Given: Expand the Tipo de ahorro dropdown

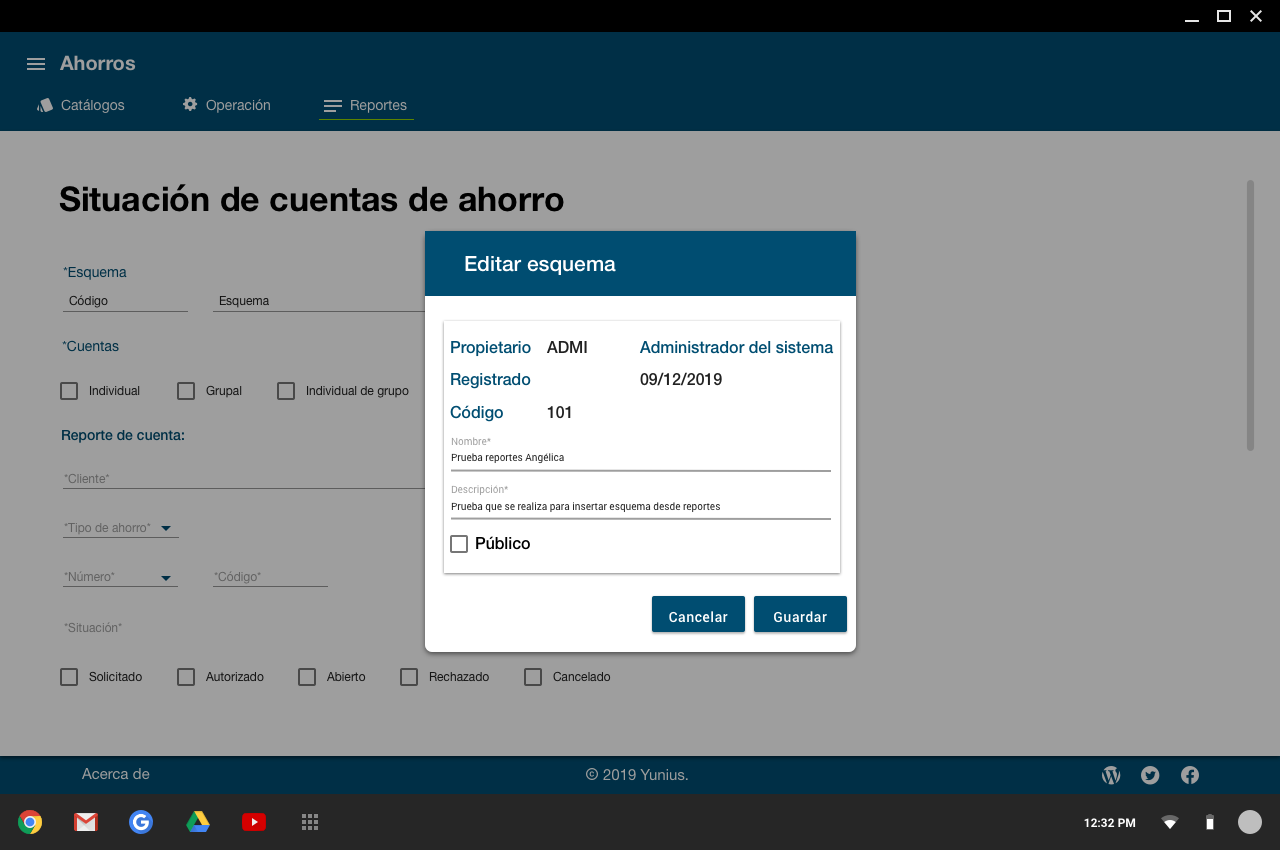Looking at the screenshot, I should [x=166, y=528].
